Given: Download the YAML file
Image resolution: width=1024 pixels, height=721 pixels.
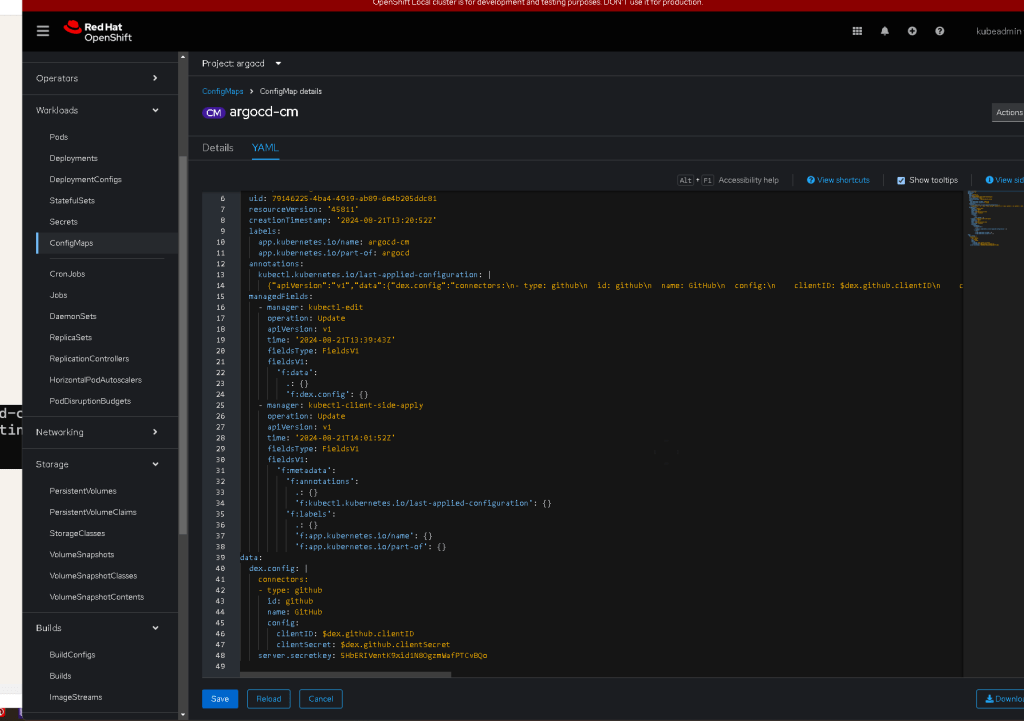Looking at the screenshot, I should click(1000, 699).
